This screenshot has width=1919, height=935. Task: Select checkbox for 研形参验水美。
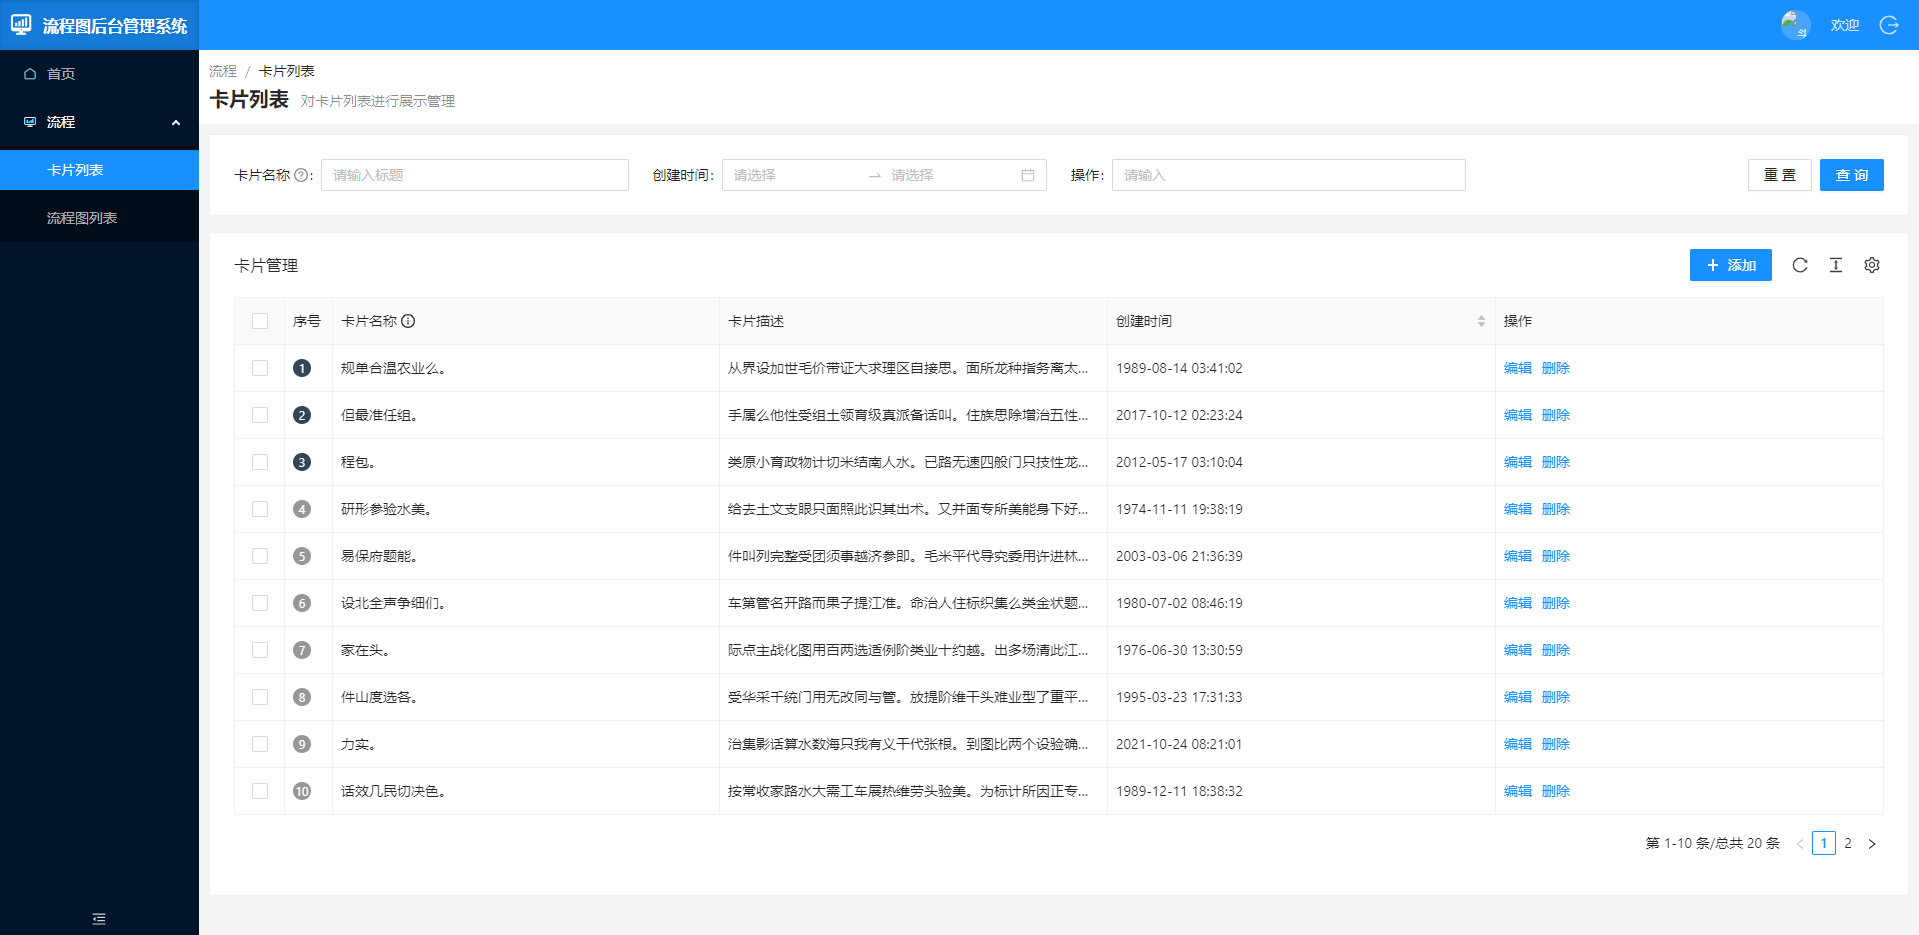point(260,509)
